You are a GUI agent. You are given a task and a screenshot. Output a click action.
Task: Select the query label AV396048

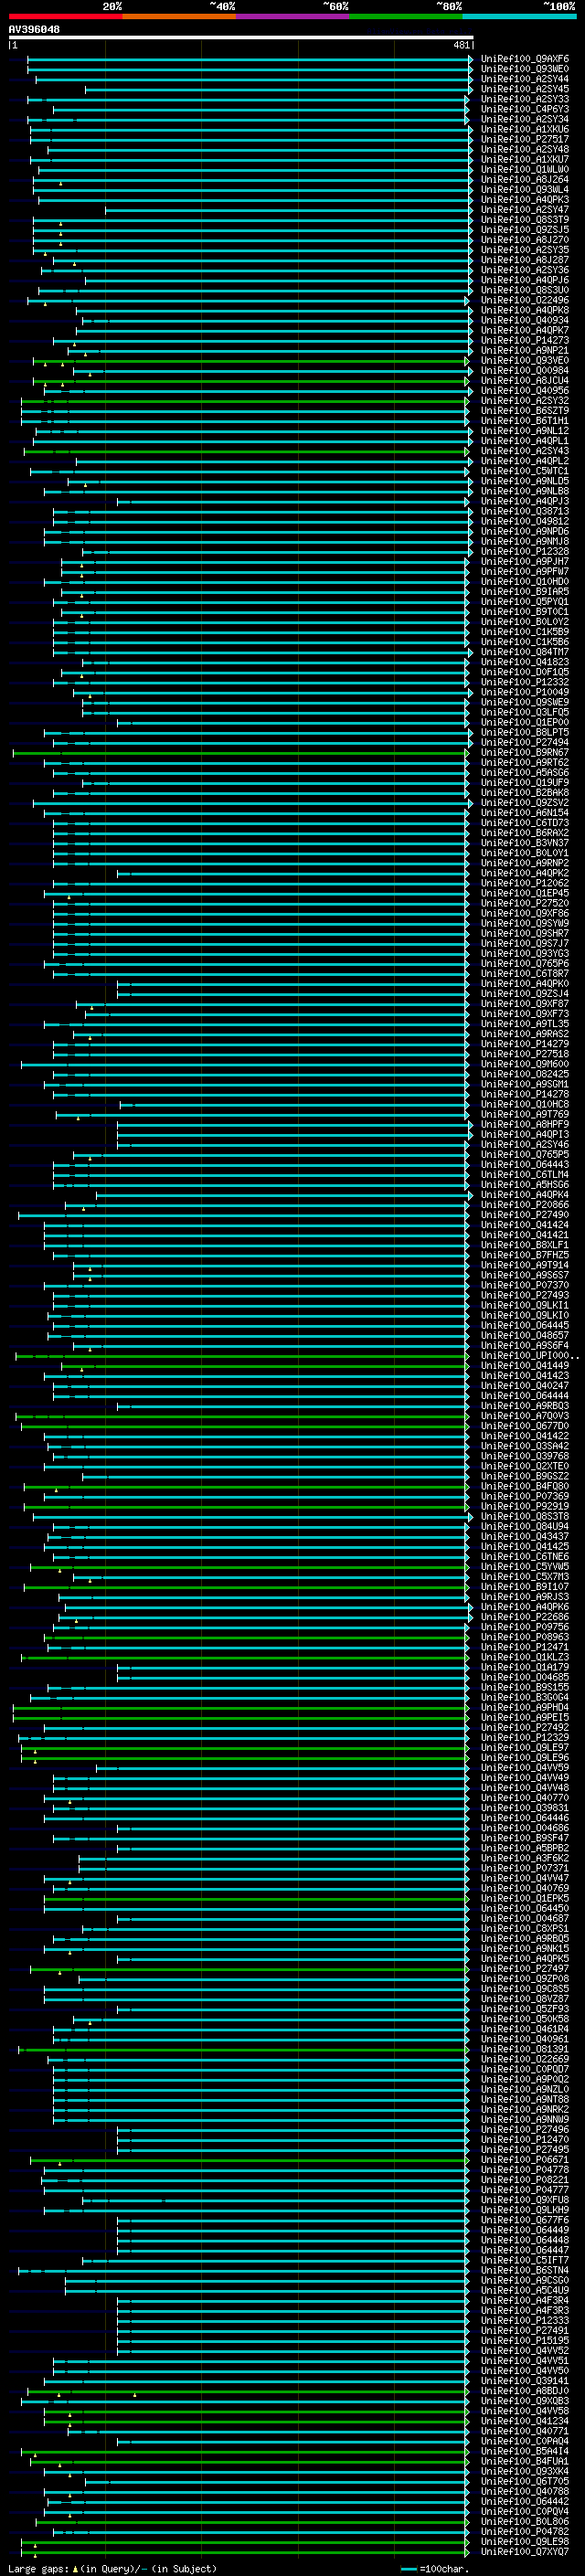pos(34,30)
